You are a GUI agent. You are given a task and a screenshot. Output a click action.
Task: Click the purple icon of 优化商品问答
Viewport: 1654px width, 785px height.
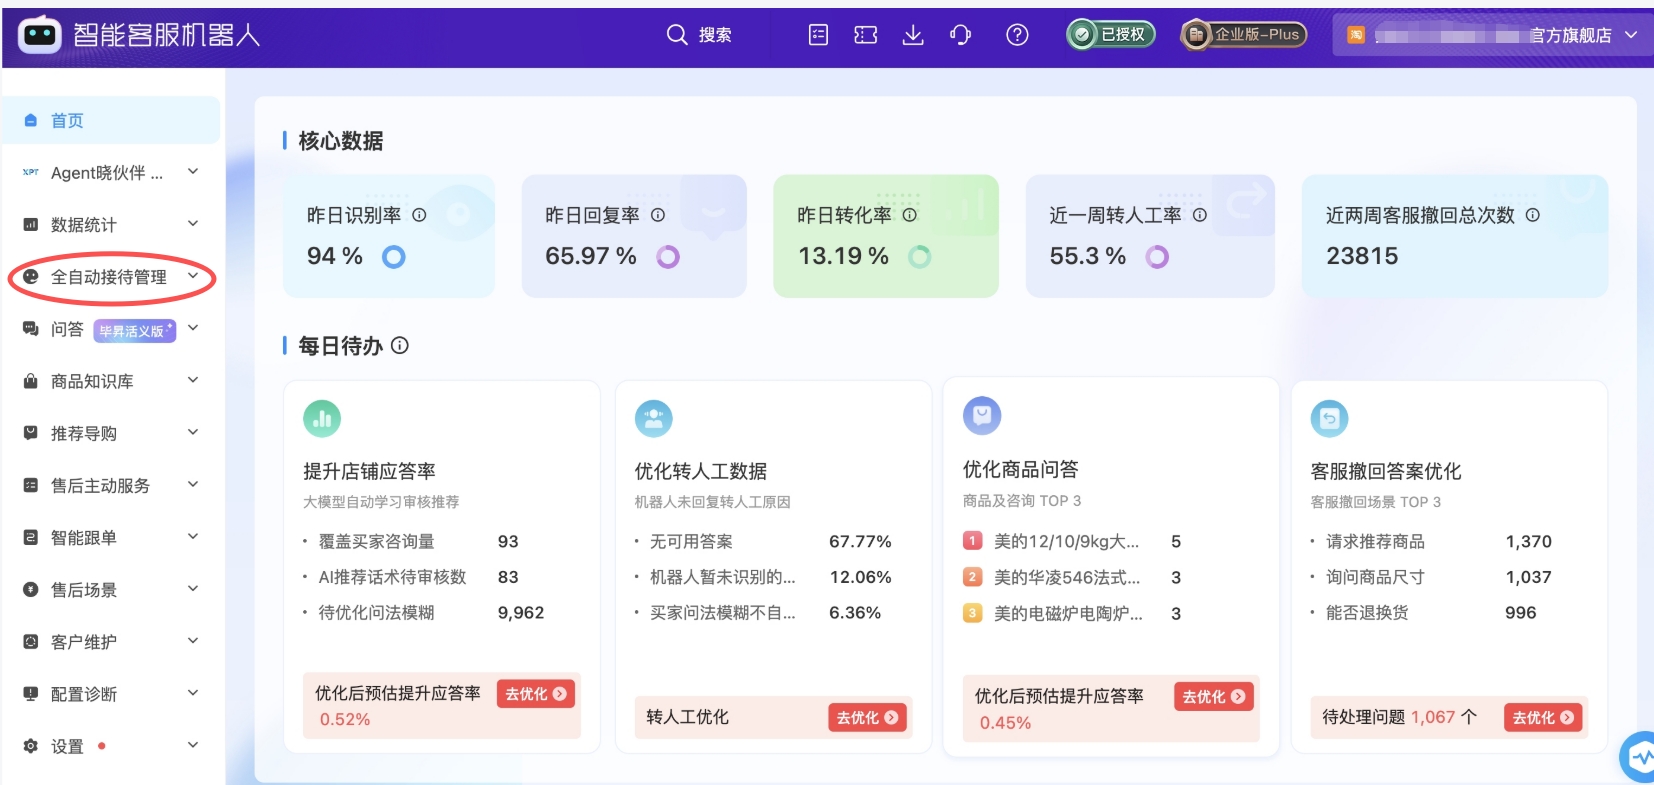click(x=982, y=416)
